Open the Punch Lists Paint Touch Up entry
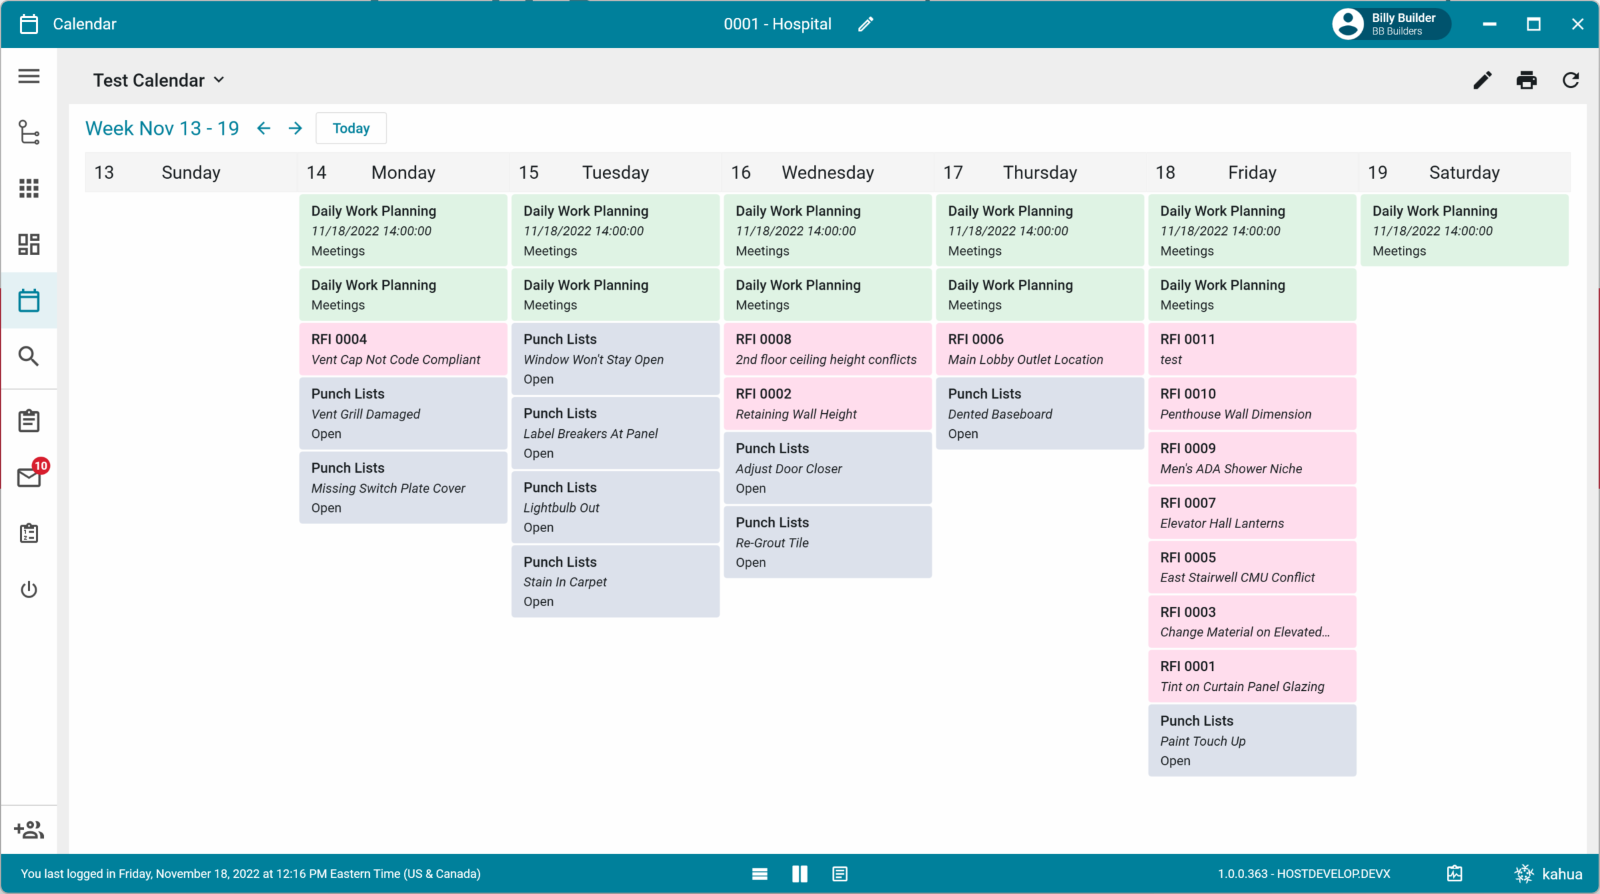The height and width of the screenshot is (894, 1600). (x=1251, y=740)
